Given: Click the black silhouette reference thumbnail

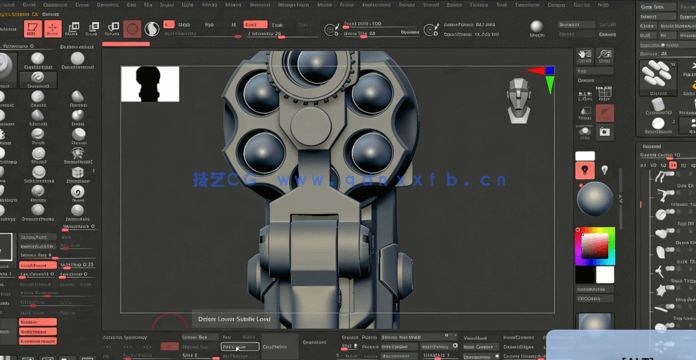Looking at the screenshot, I should click(150, 84).
